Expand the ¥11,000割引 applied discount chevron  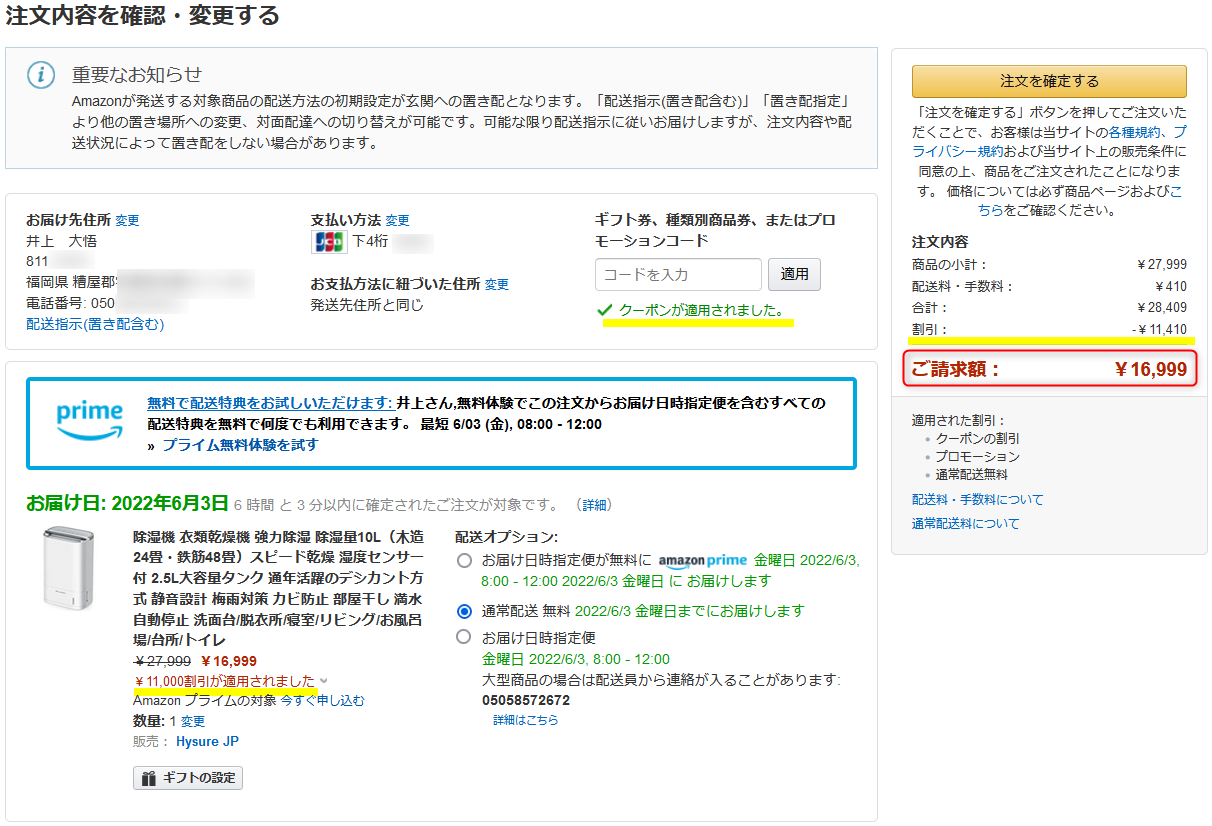coord(323,681)
